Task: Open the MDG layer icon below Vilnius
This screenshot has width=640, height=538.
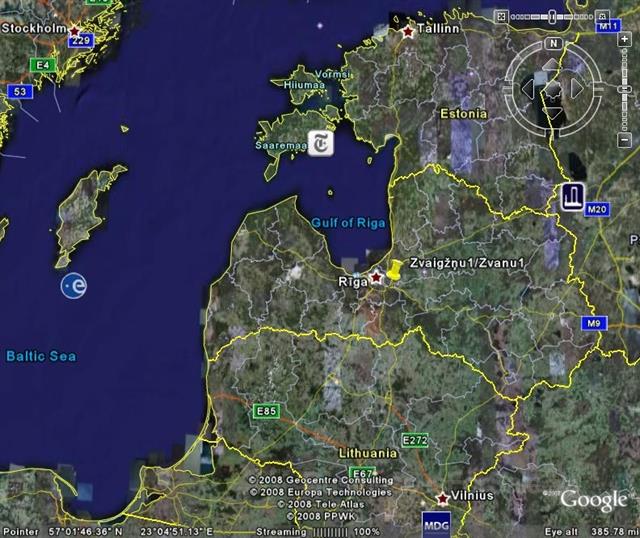Action: pos(436,523)
